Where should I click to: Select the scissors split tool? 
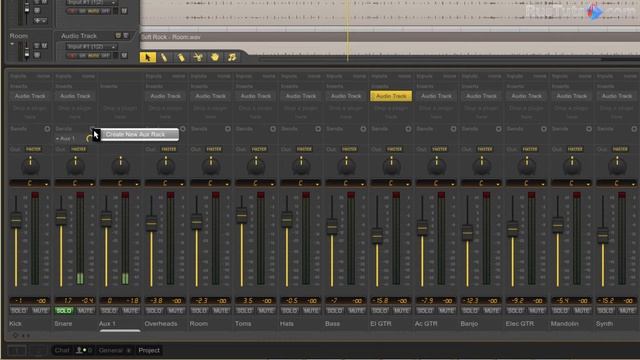click(x=198, y=57)
